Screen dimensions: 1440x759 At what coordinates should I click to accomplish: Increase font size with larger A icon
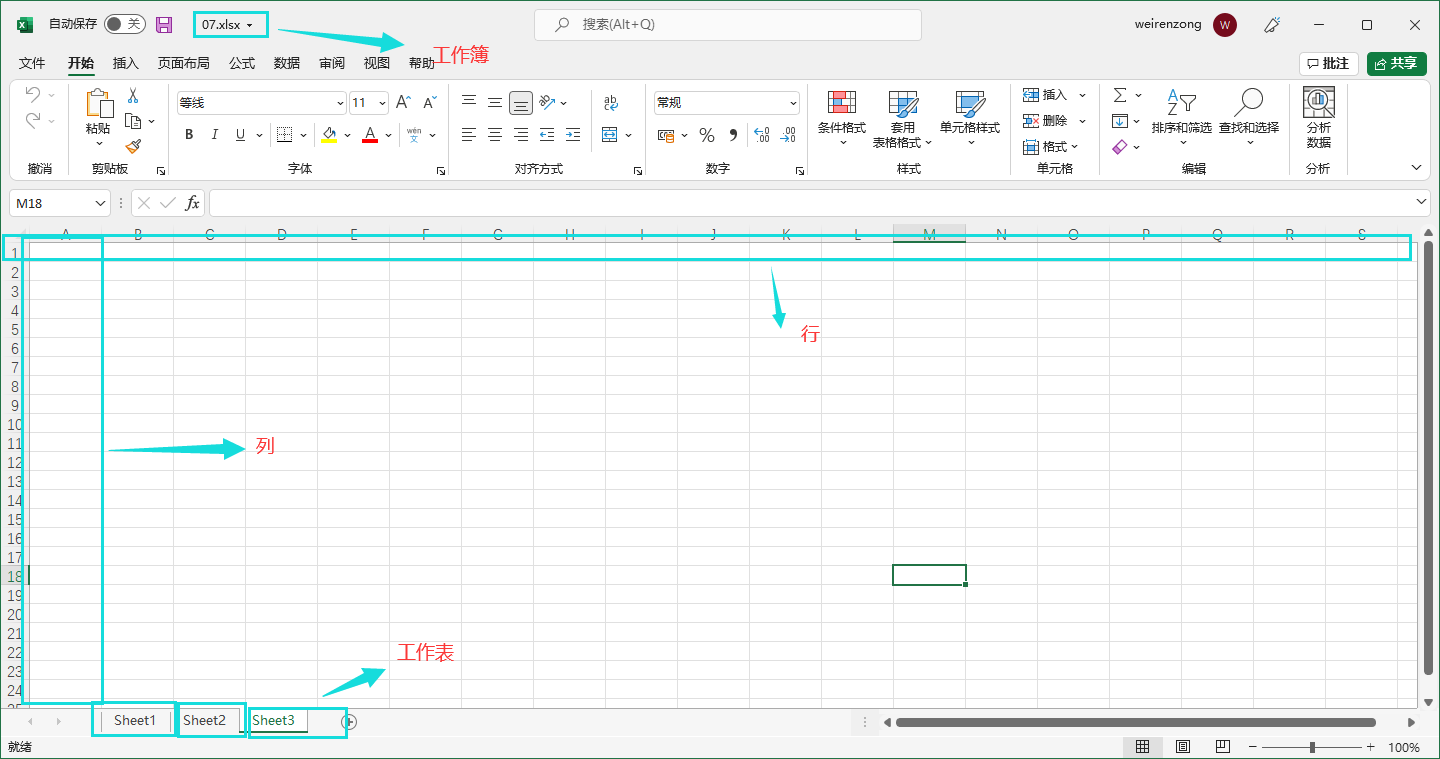pyautogui.click(x=403, y=102)
